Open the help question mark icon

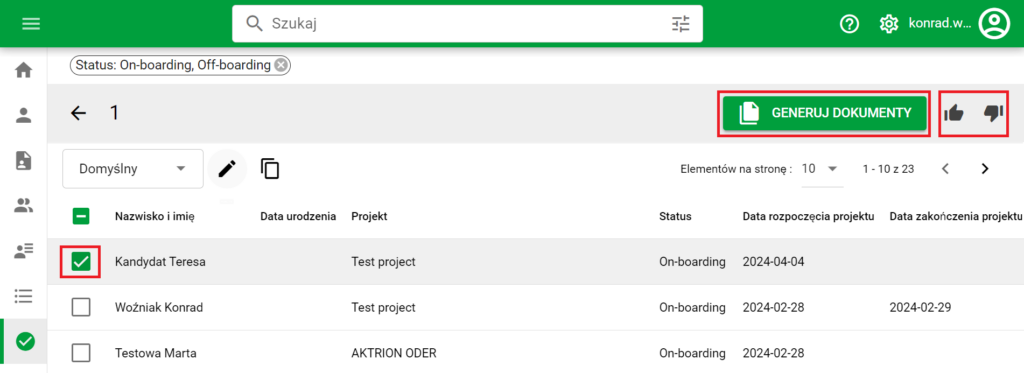click(849, 24)
